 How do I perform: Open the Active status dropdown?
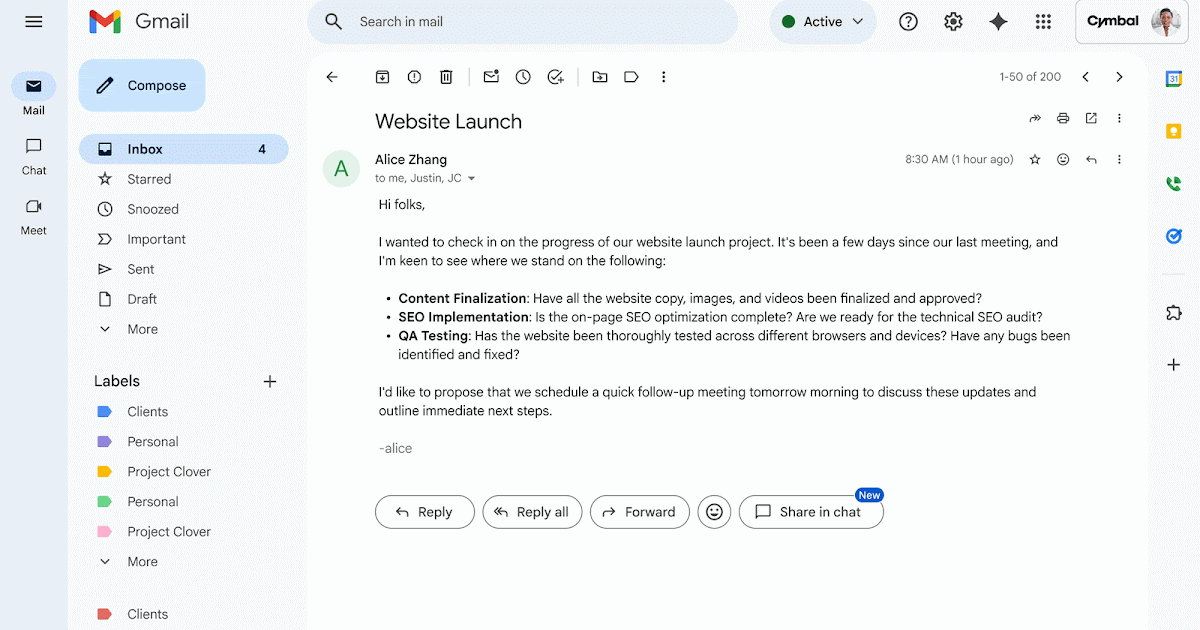pyautogui.click(x=822, y=22)
